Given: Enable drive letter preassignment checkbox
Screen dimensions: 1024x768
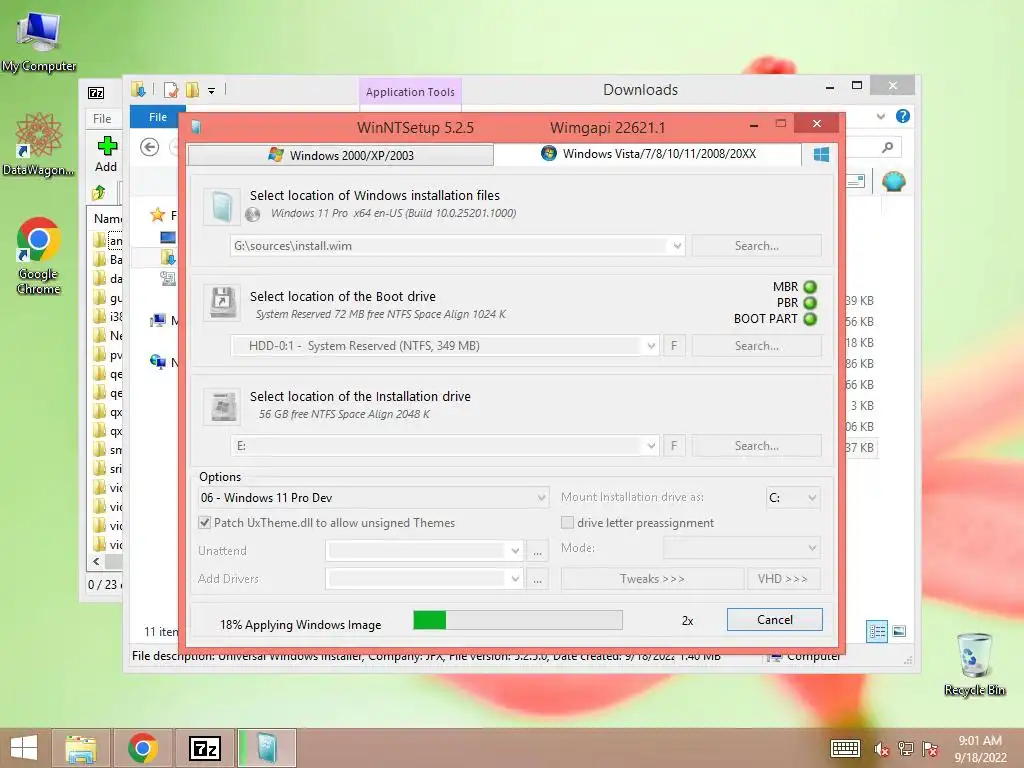Looking at the screenshot, I should point(568,522).
